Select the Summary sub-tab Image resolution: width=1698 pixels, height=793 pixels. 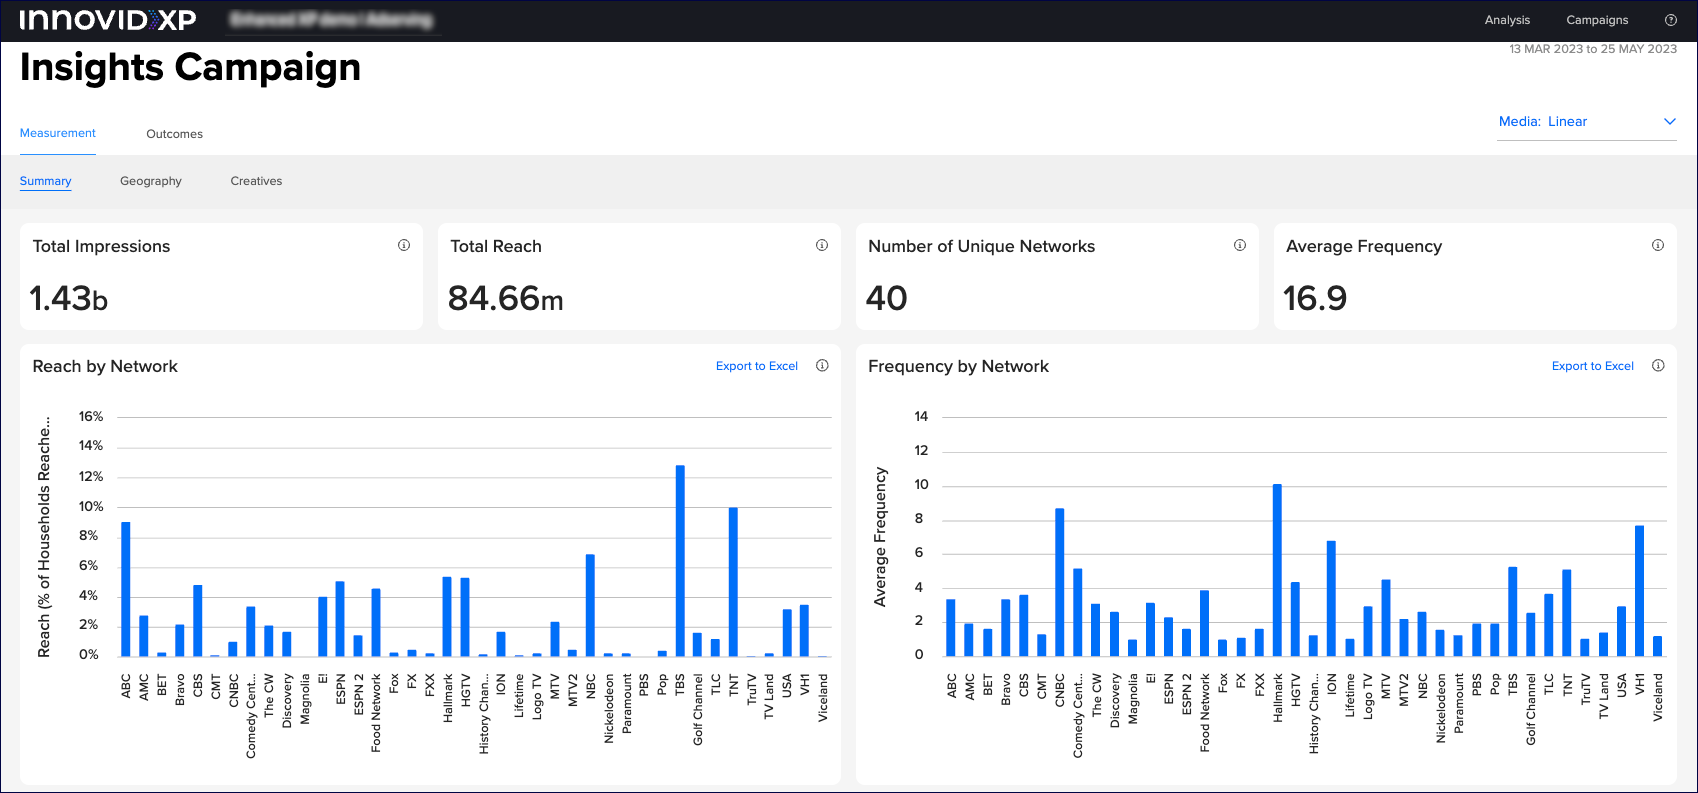[46, 181]
